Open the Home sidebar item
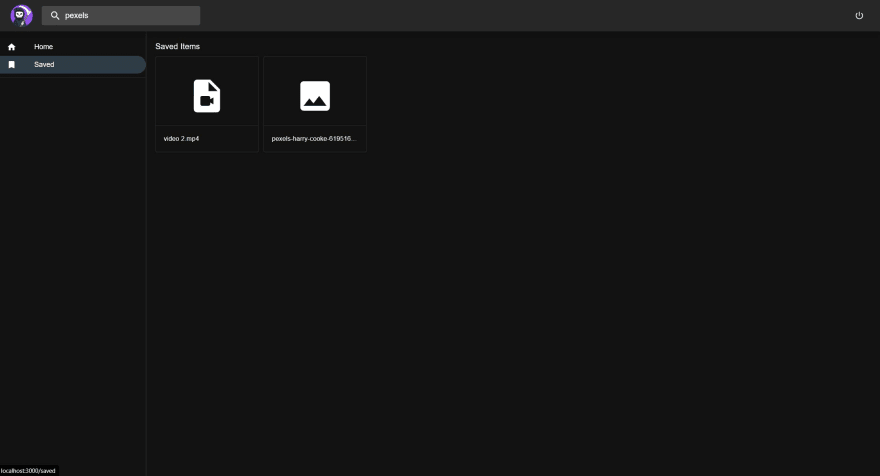 point(73,47)
